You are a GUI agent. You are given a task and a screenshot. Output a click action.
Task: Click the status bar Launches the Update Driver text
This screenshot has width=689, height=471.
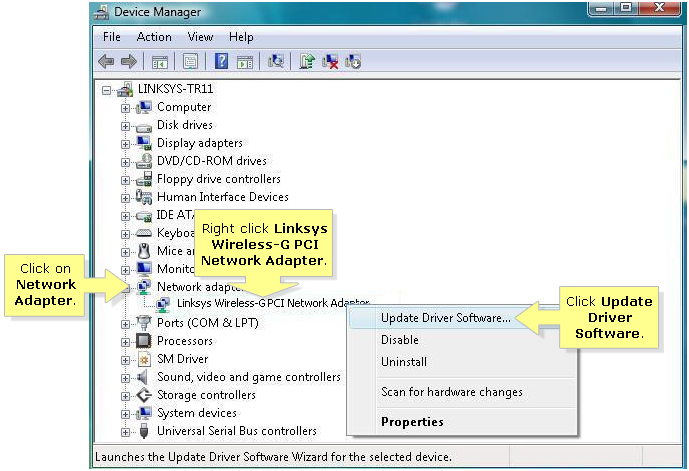(273, 457)
